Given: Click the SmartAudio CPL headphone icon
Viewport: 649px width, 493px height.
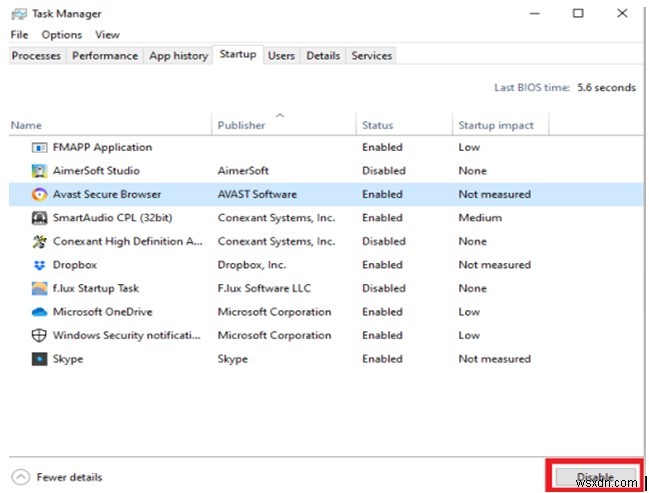Looking at the screenshot, I should click(39, 218).
